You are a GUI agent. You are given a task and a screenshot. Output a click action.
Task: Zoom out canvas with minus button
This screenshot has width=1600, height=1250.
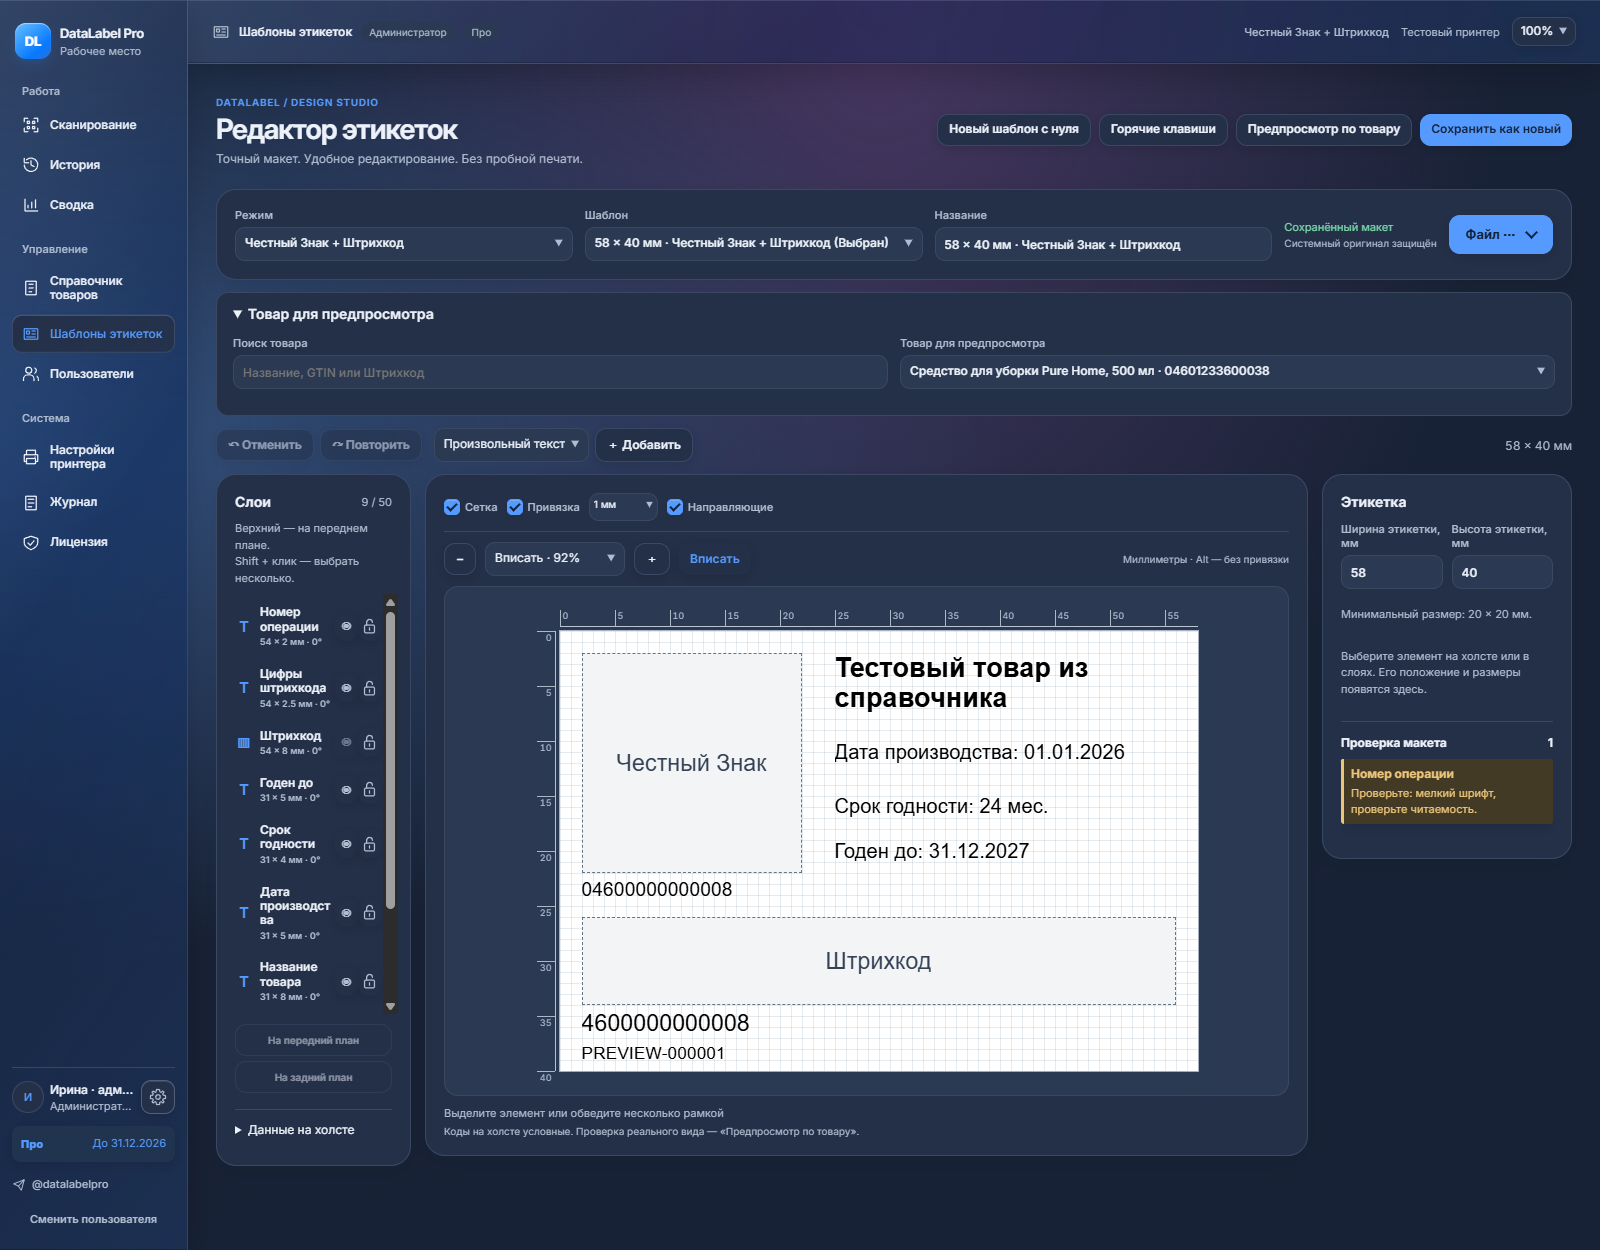coord(460,559)
